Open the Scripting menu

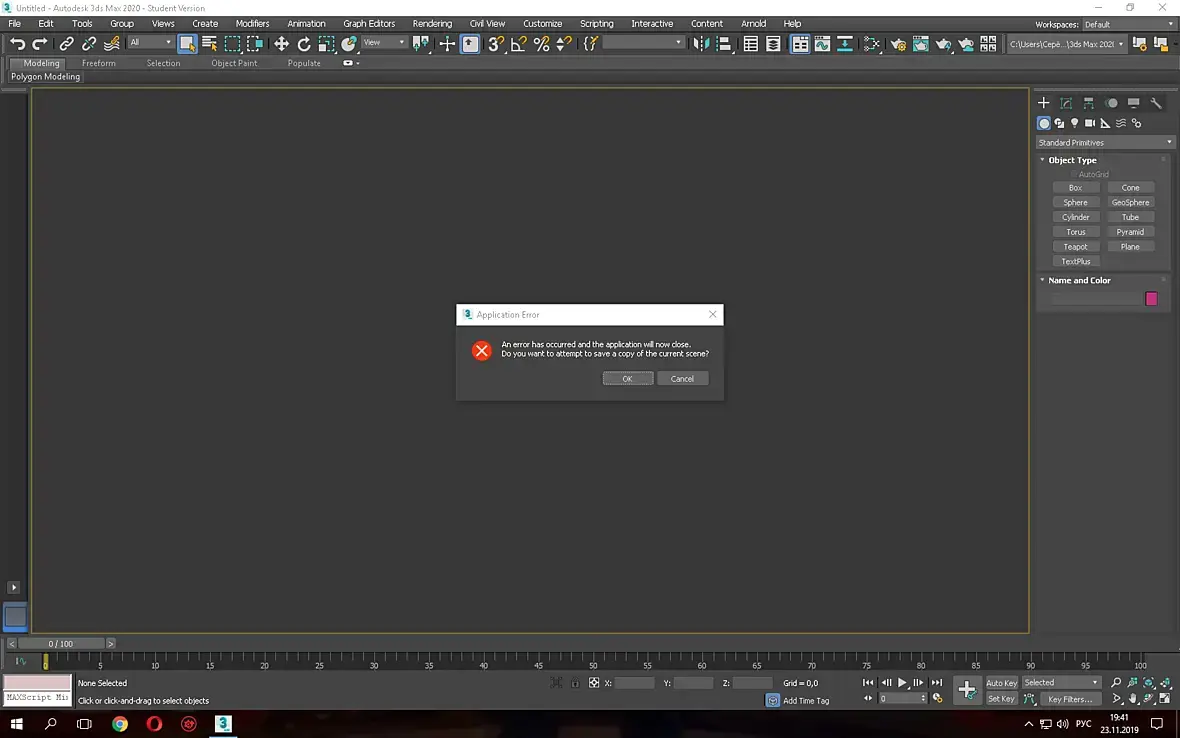[597, 23]
